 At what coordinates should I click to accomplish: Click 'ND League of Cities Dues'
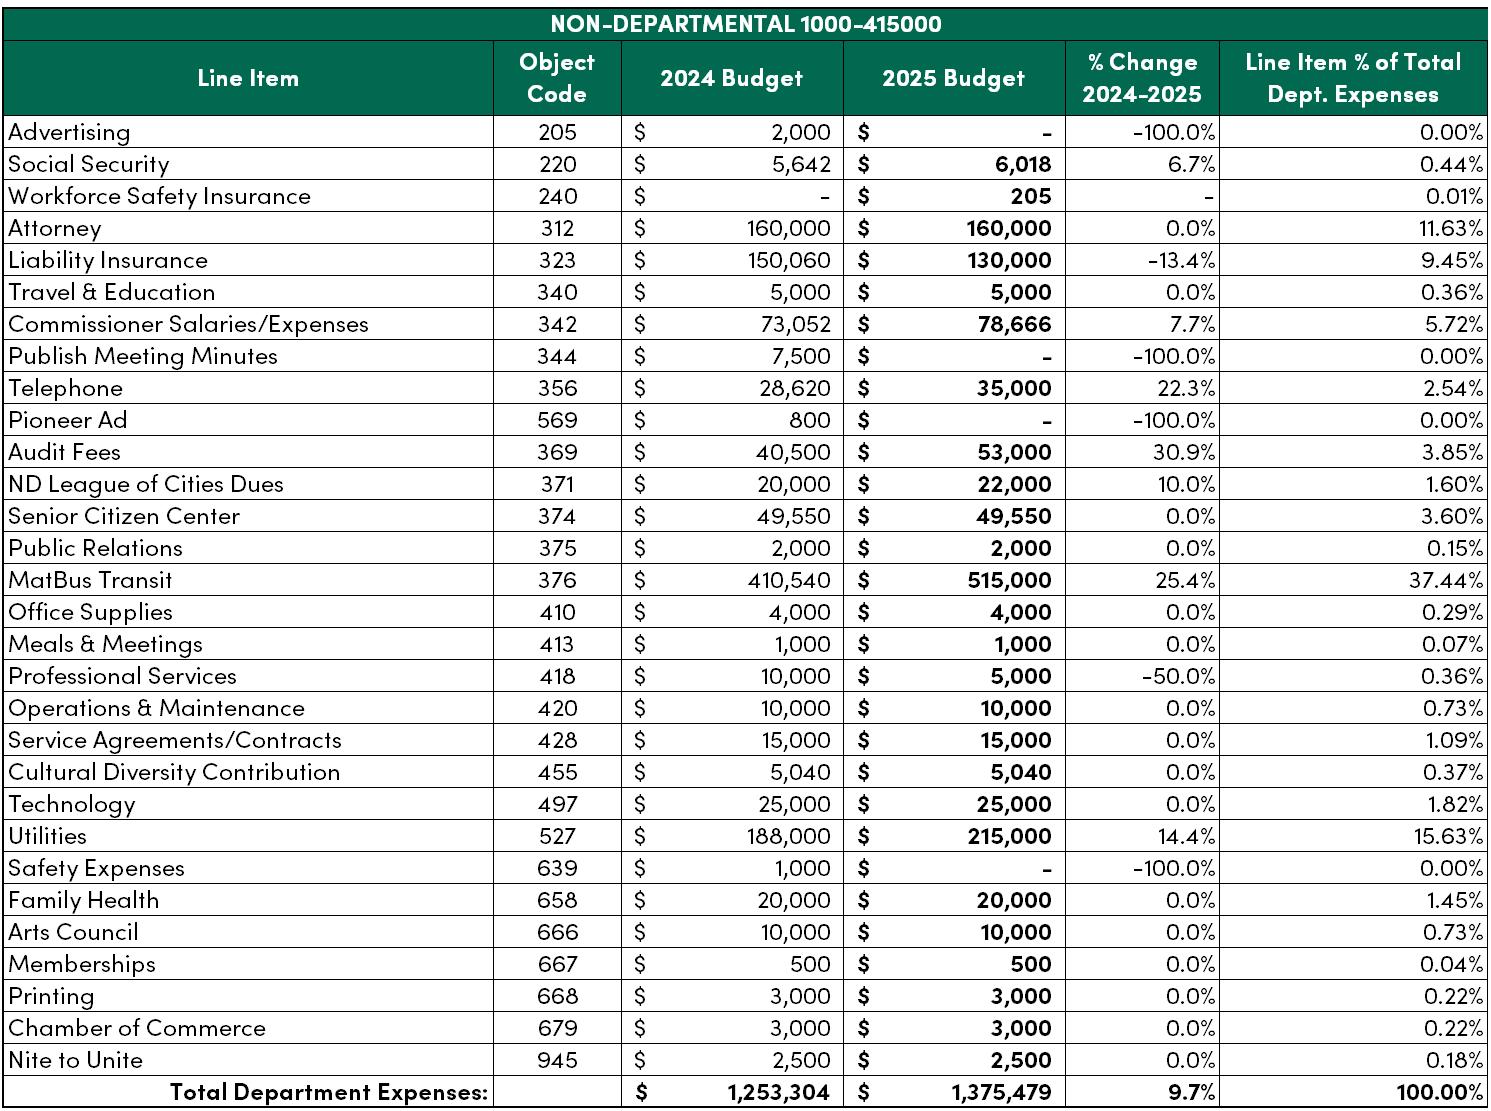[146, 484]
